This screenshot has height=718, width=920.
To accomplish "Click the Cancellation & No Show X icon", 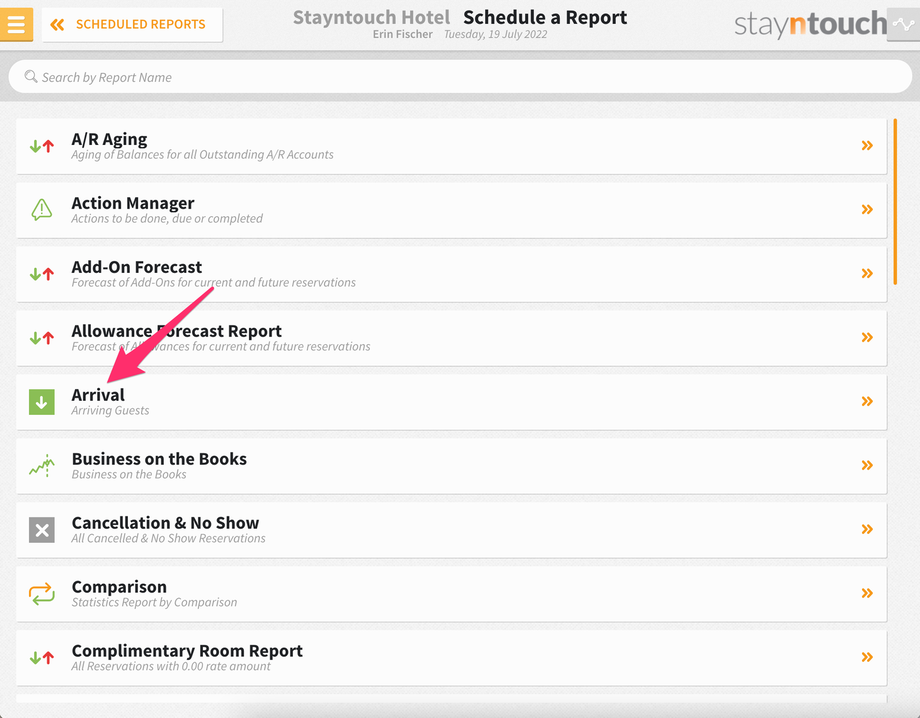I will tap(42, 530).
